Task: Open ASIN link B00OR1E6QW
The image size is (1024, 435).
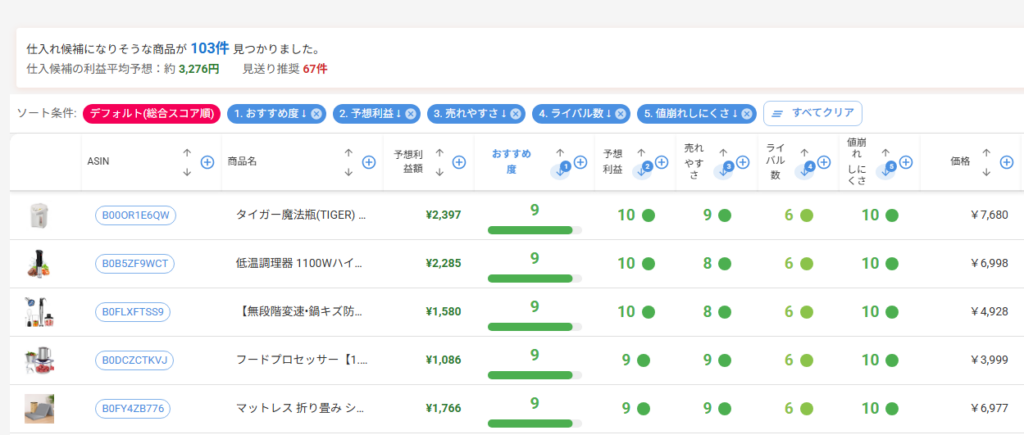Action: [x=135, y=215]
